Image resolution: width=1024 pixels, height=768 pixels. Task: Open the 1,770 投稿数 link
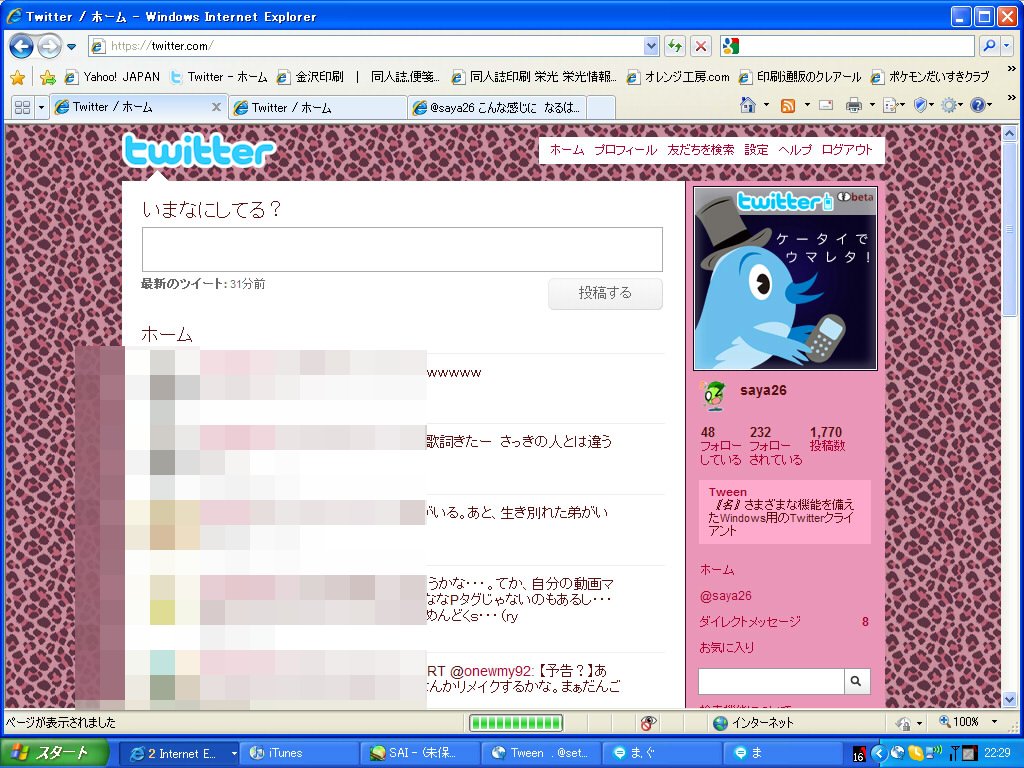pos(827,439)
